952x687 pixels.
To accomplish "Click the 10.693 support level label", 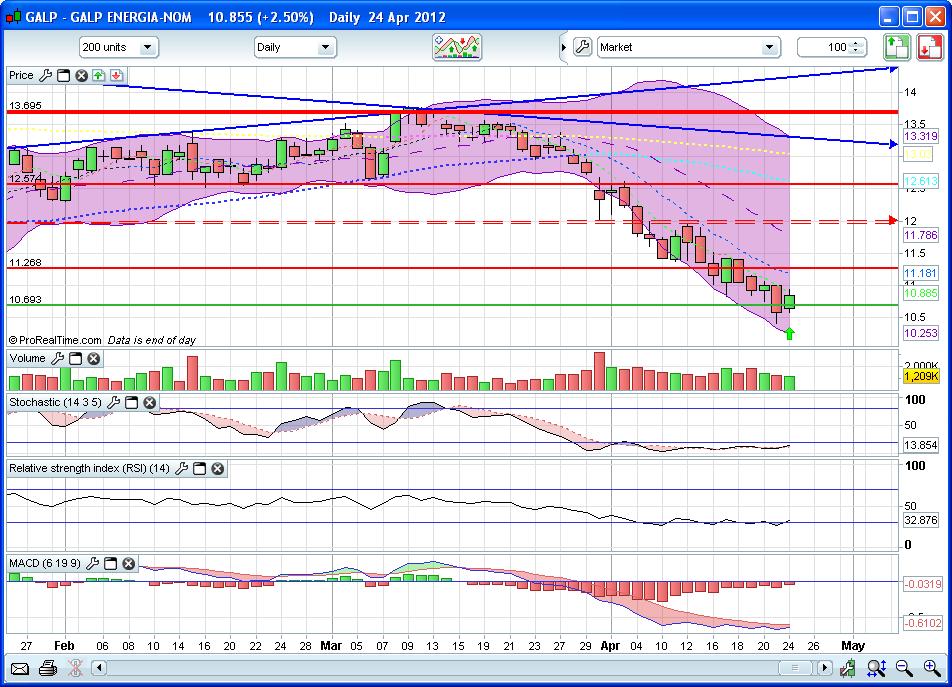I will [25, 299].
